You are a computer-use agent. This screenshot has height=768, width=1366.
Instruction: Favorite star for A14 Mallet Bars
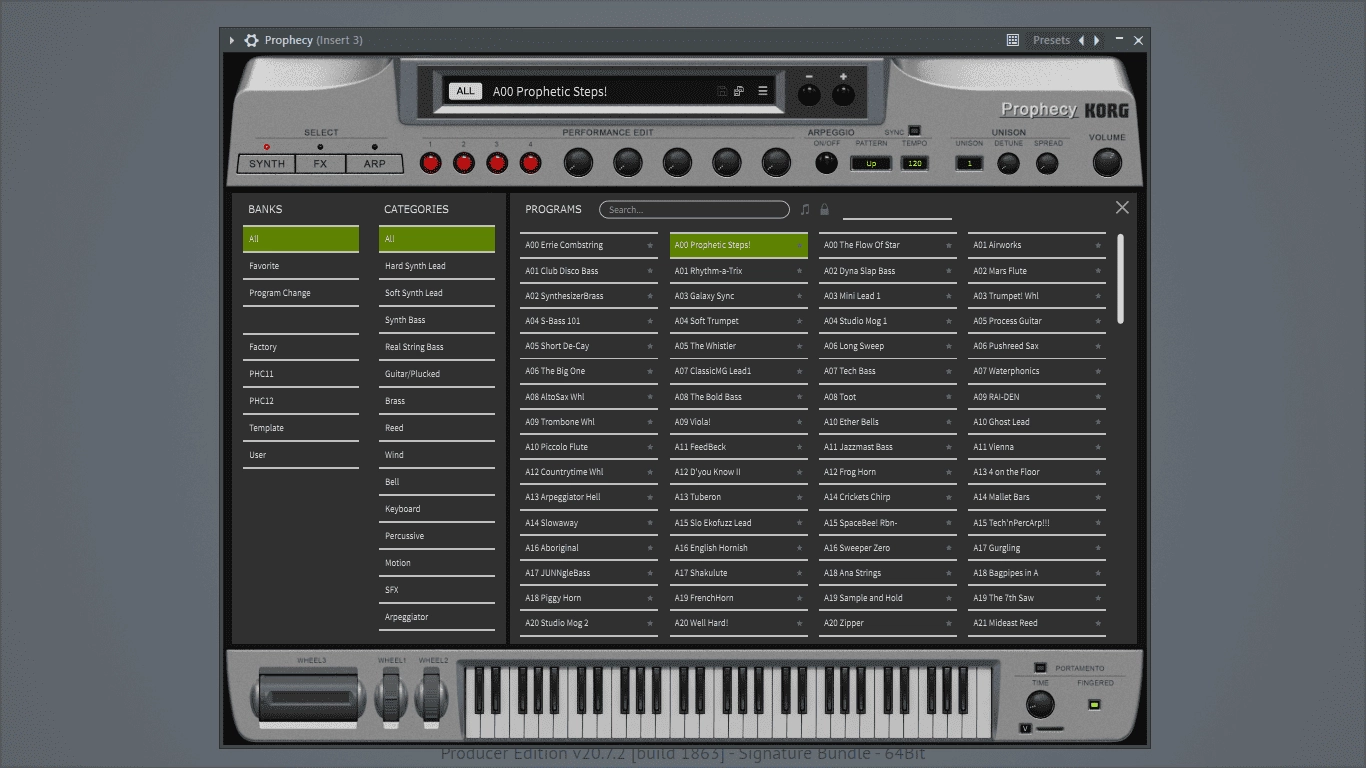click(x=1098, y=497)
